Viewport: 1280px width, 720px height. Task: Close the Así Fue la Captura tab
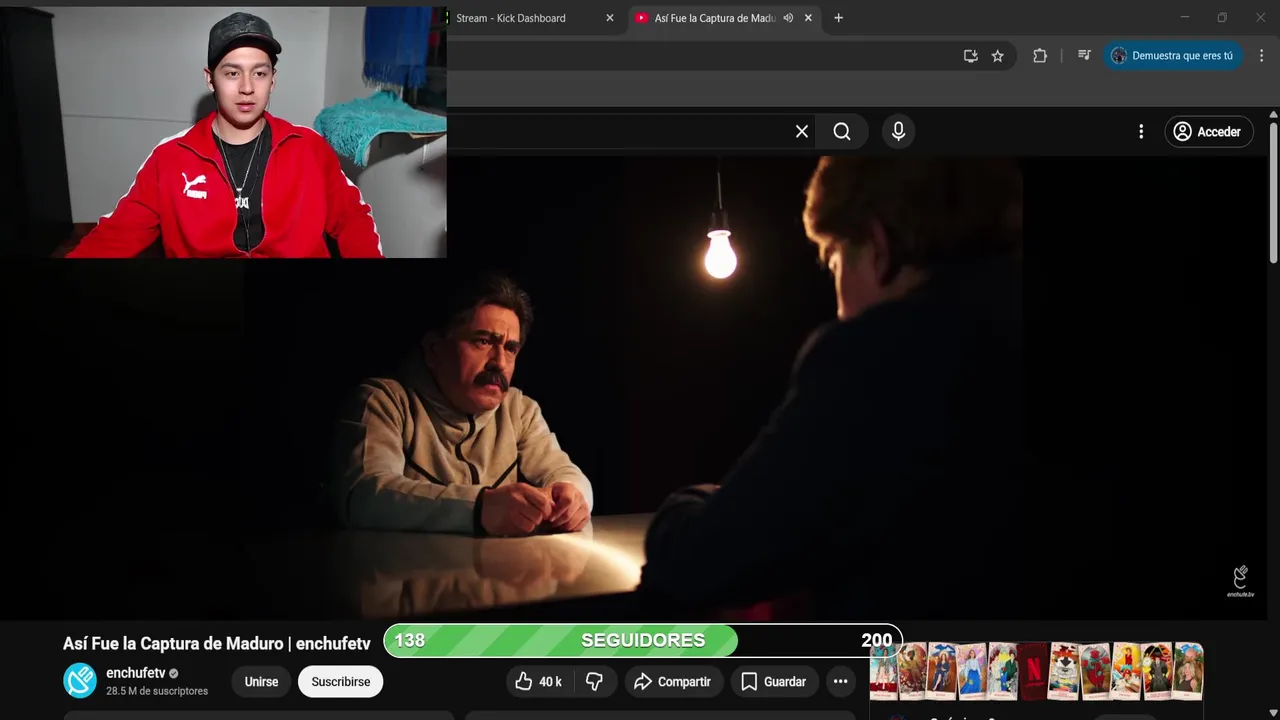tap(808, 18)
